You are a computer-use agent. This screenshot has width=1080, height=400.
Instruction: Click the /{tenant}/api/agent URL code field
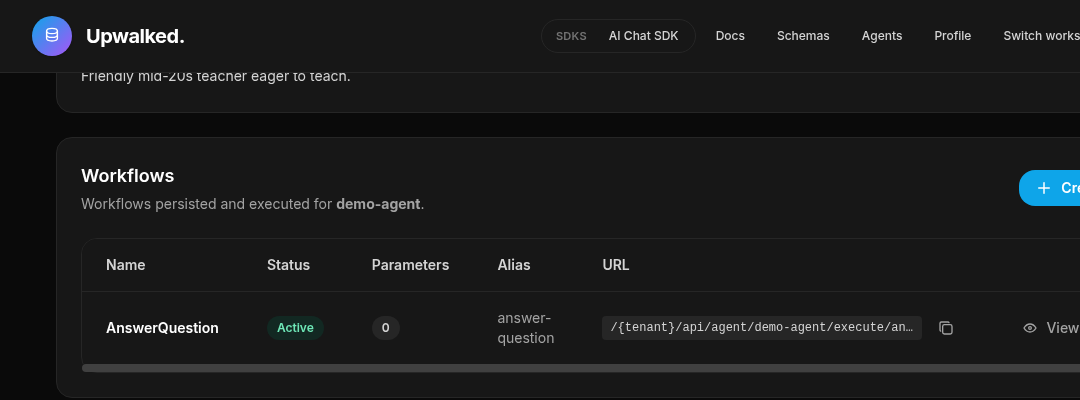(x=762, y=328)
